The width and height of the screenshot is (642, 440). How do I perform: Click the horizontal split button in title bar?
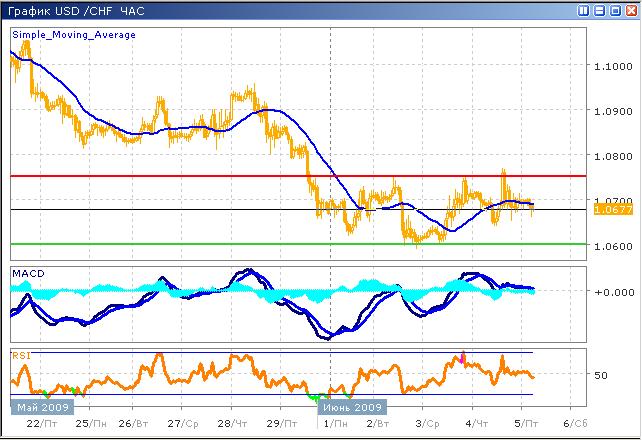click(x=600, y=10)
